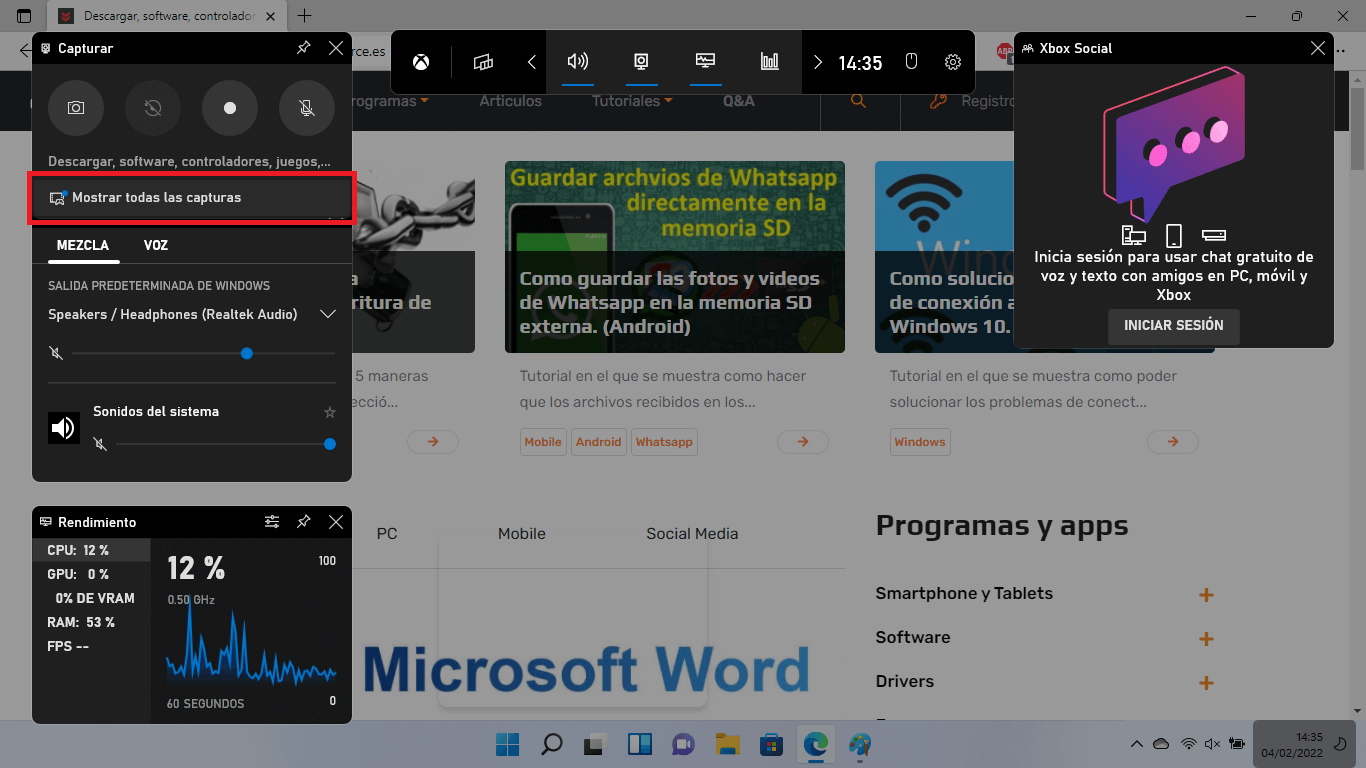
Task: Show more Game Bar widgets with the right chevron
Action: click(x=818, y=62)
